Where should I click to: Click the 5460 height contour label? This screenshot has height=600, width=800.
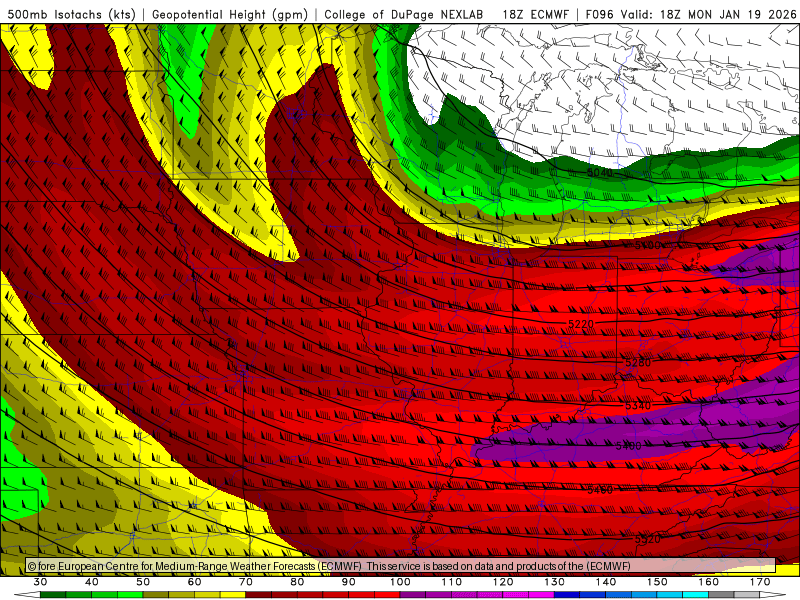click(x=600, y=490)
